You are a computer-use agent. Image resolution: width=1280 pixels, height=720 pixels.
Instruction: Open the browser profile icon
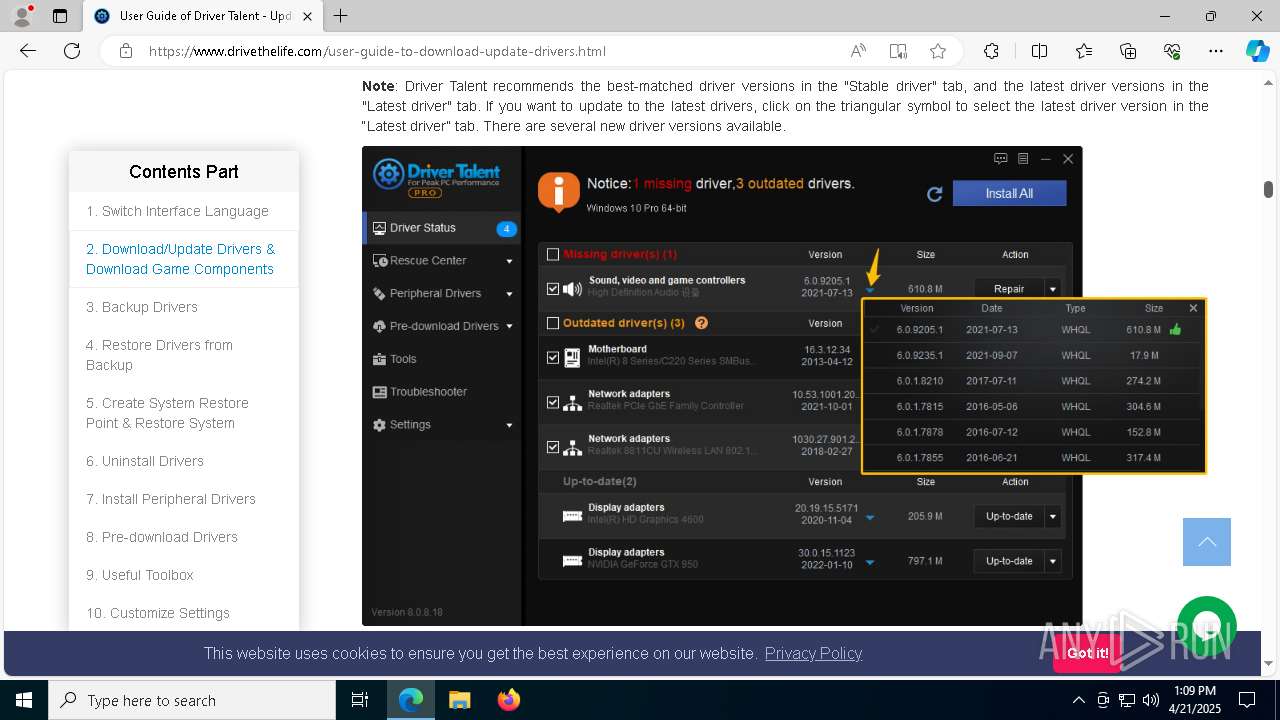pos(22,16)
